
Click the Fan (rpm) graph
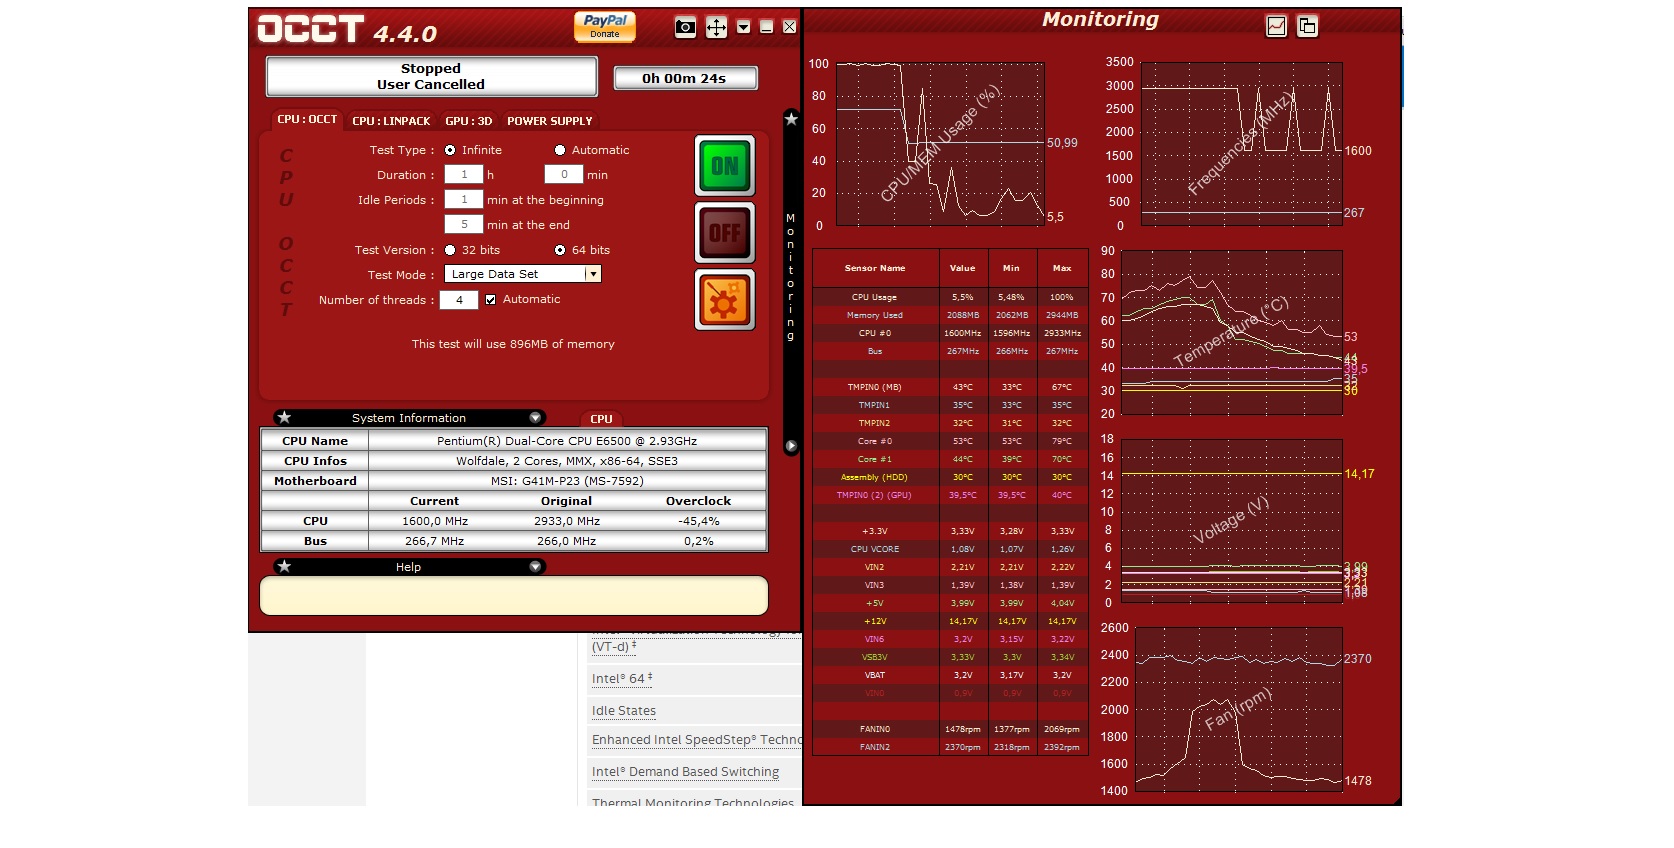(x=1239, y=709)
